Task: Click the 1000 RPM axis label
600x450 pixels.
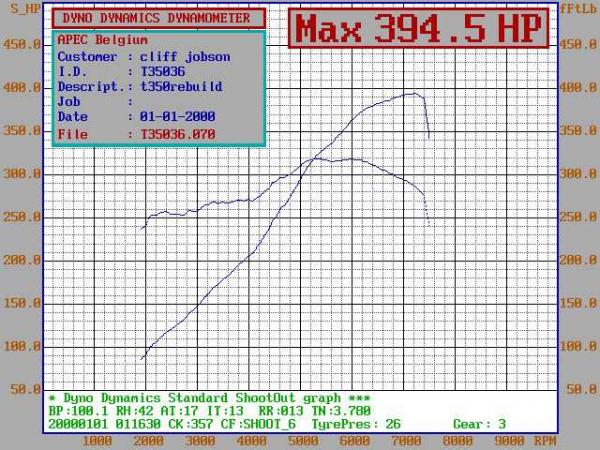Action: pyautogui.click(x=96, y=440)
